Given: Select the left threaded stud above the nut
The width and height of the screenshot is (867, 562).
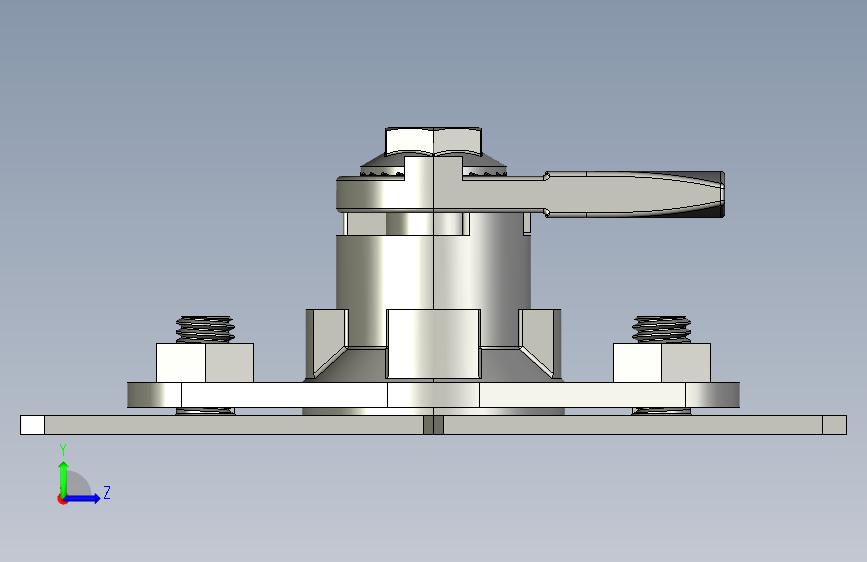Looking at the screenshot, I should point(205,330).
